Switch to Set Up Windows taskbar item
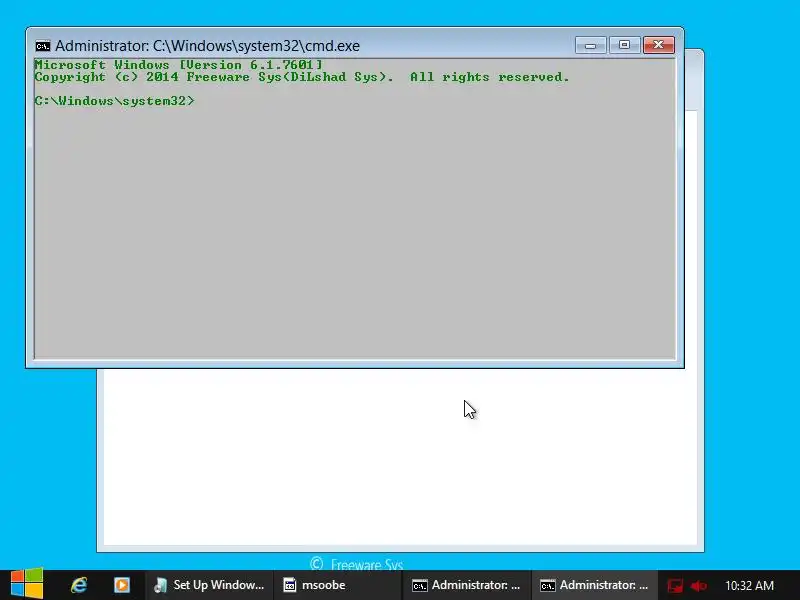Screen dimensions: 800x600 [209, 585]
